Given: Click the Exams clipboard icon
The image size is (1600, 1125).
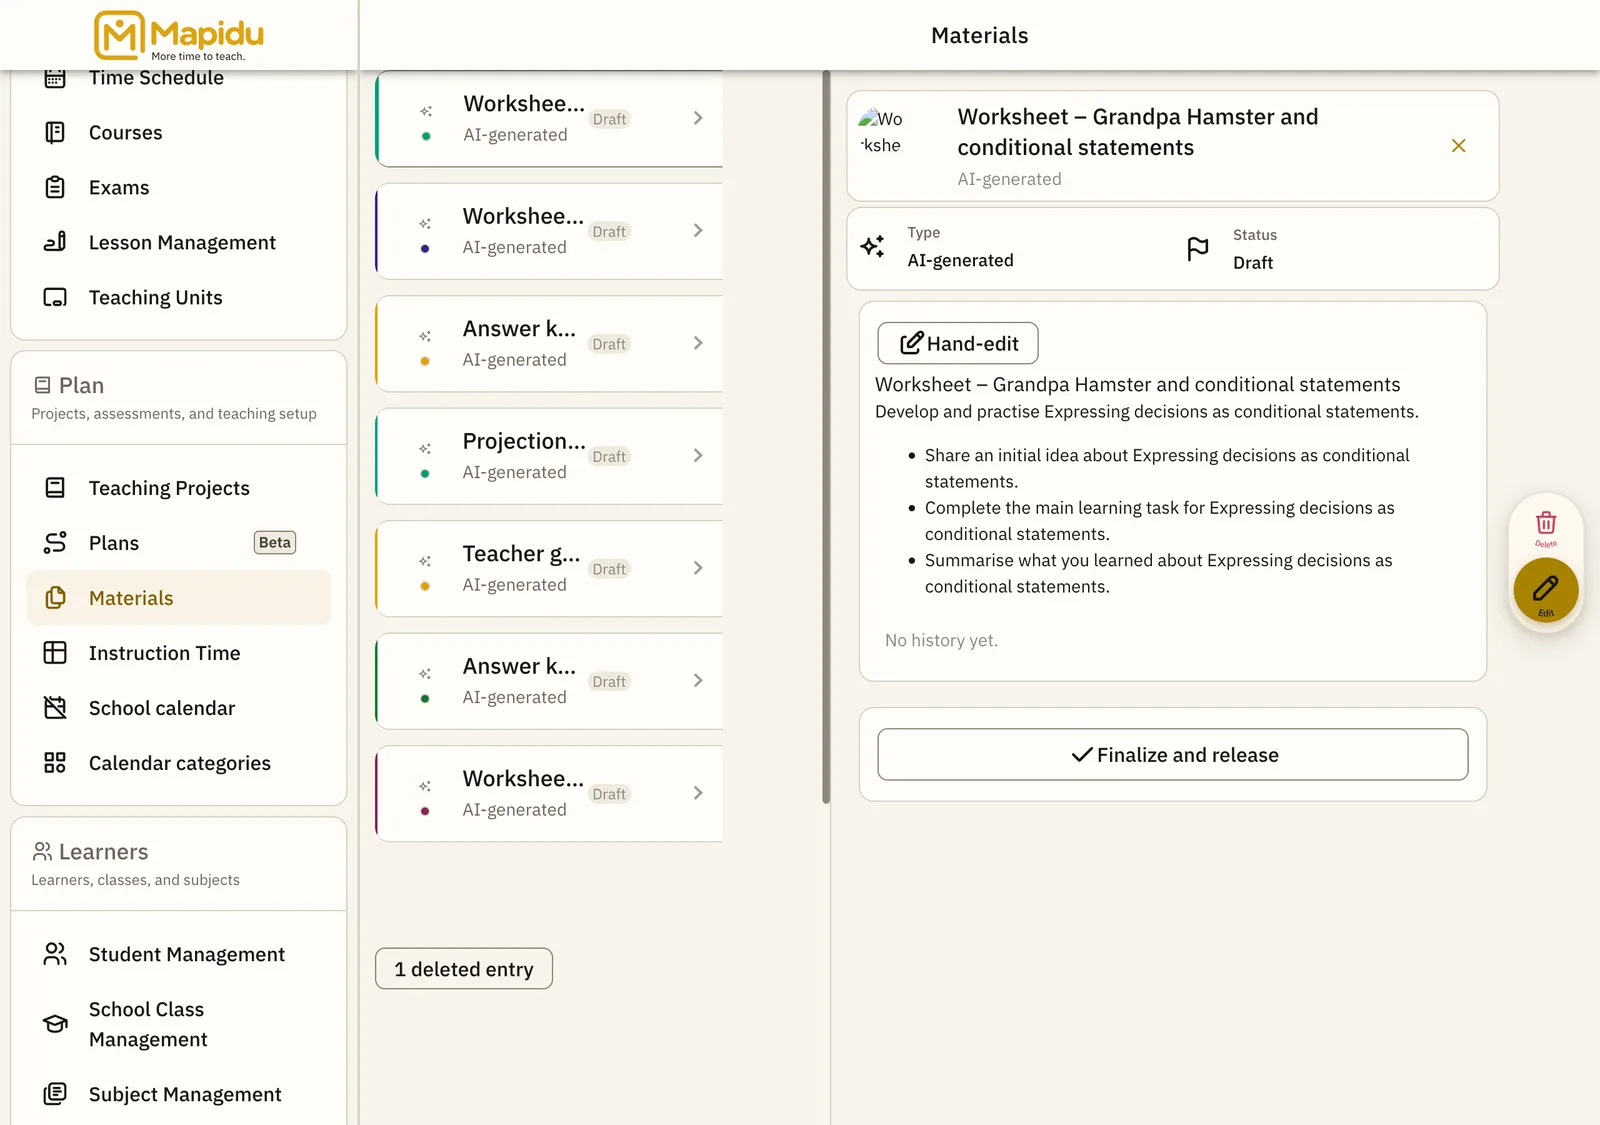Looking at the screenshot, I should (55, 187).
